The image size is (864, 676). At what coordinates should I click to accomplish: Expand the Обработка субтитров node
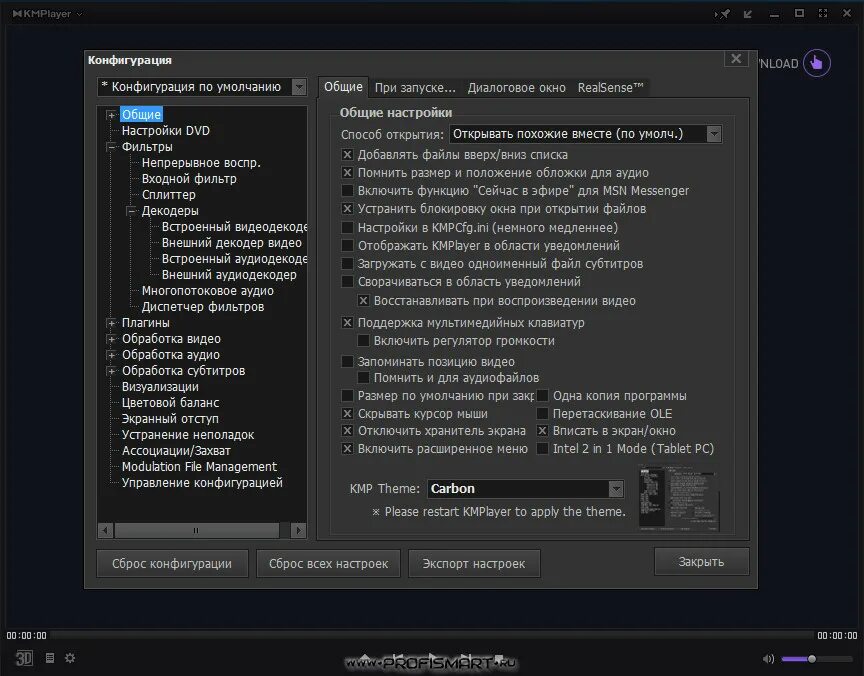pos(111,371)
